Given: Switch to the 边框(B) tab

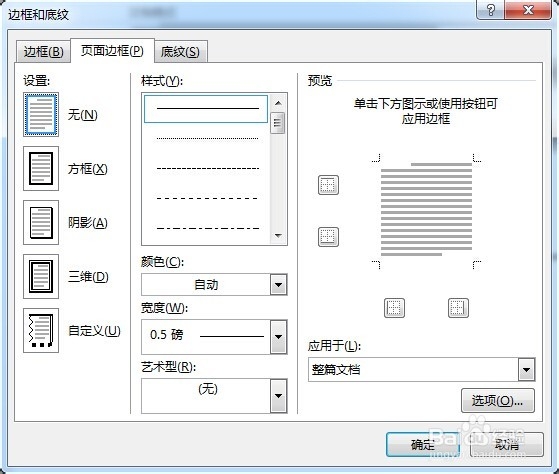Looking at the screenshot, I should [x=43, y=52].
